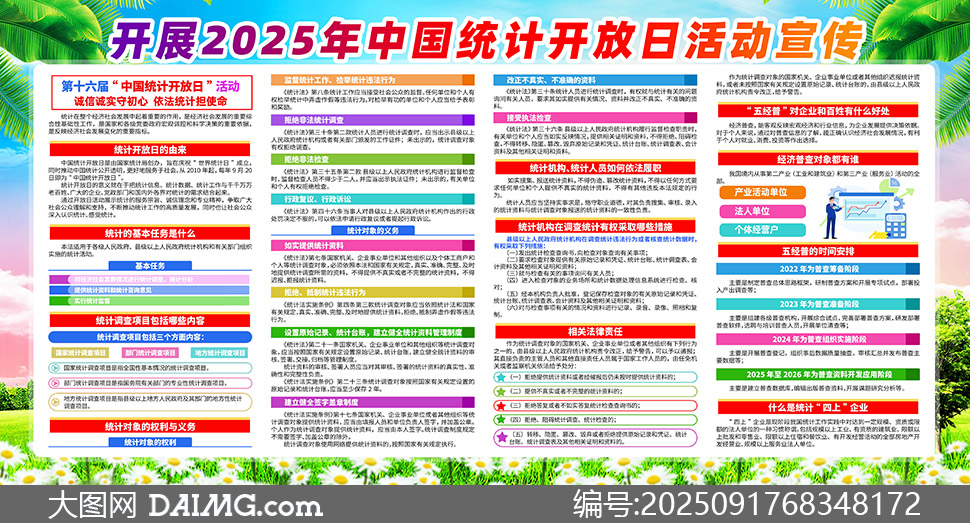Click the green heading 设置原始记录、统计台账
Viewport: 970px width, 523px height.
[x=373, y=332]
